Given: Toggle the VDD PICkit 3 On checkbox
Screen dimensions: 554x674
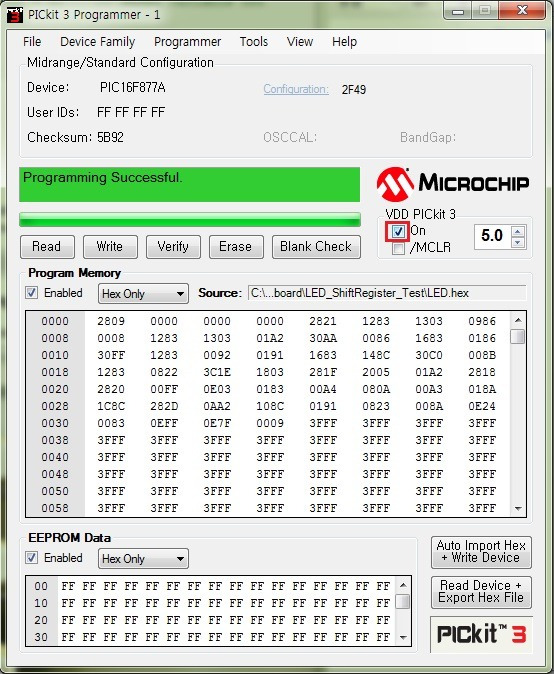Looking at the screenshot, I should (x=398, y=232).
